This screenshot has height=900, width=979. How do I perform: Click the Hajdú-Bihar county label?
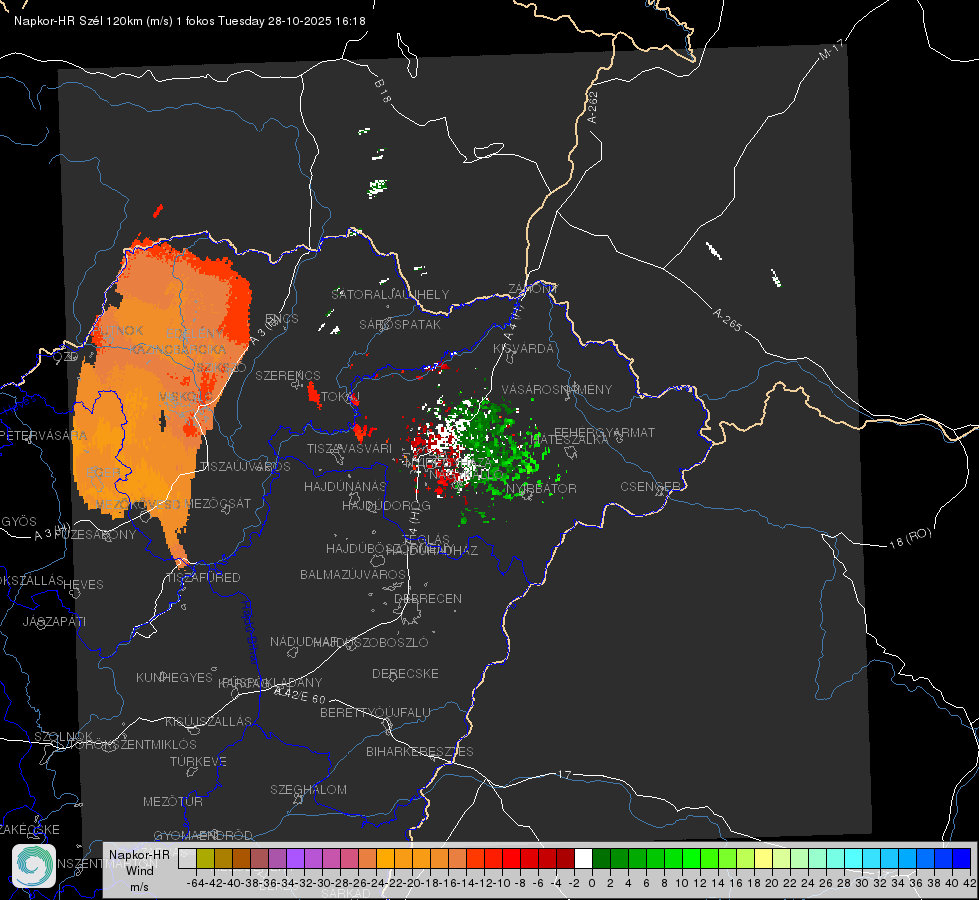250,632
